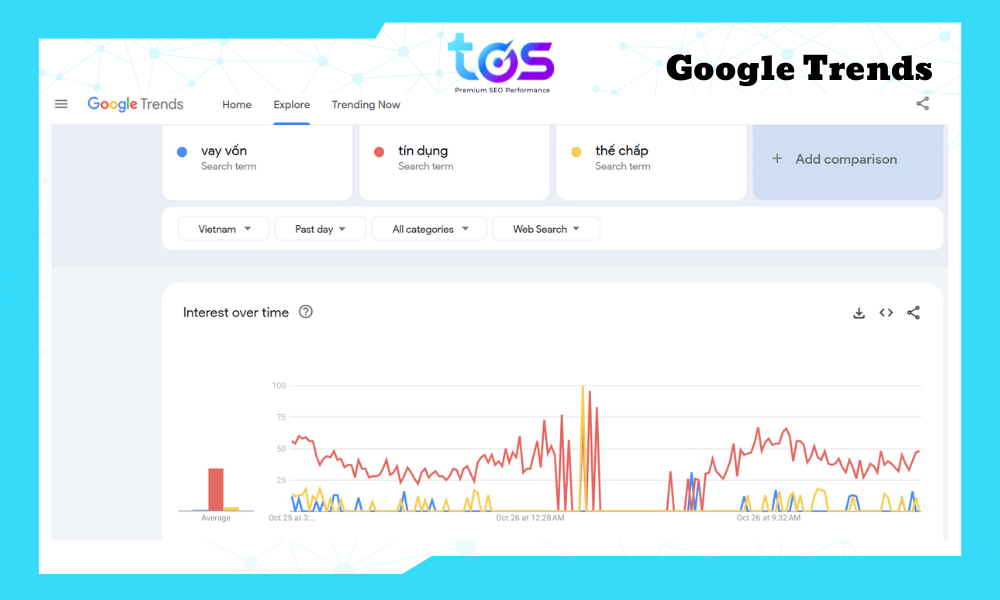Switch to the Trending Now tab
This screenshot has height=600, width=1000.
pyautogui.click(x=366, y=105)
